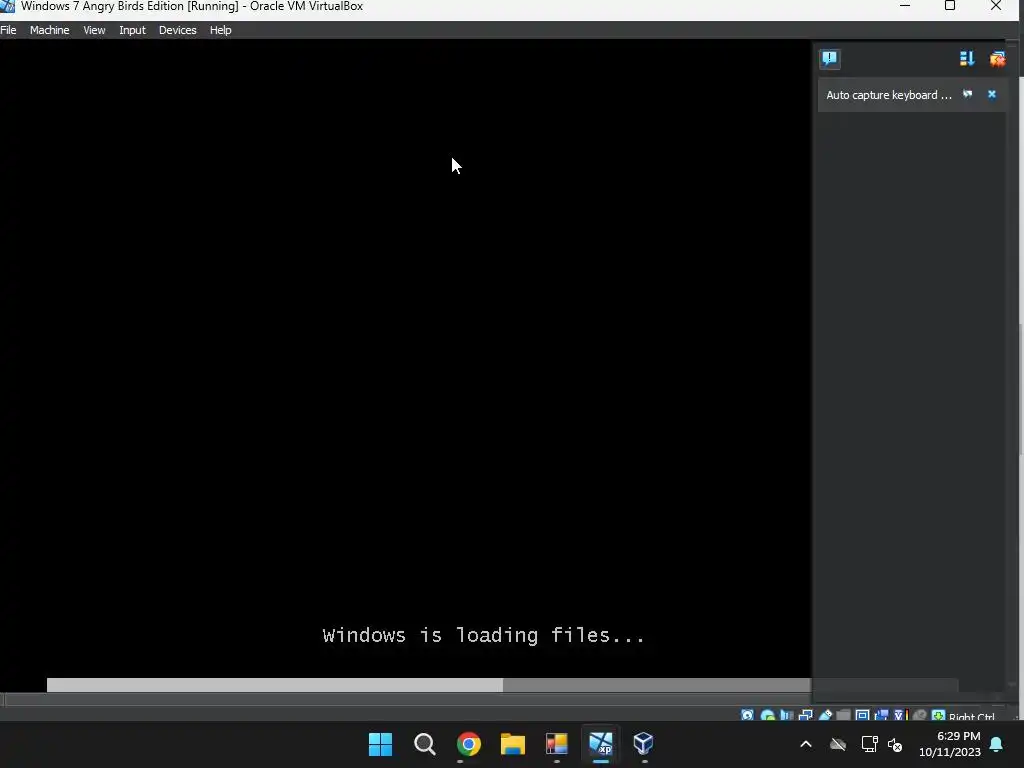Click the keep finished progresses icon
The image size is (1024, 768).
tap(967, 59)
